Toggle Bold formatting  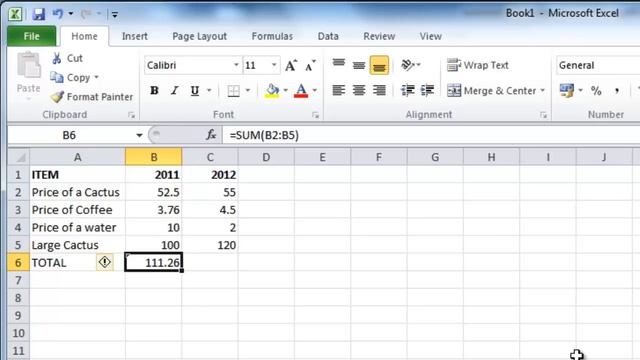pyautogui.click(x=154, y=90)
